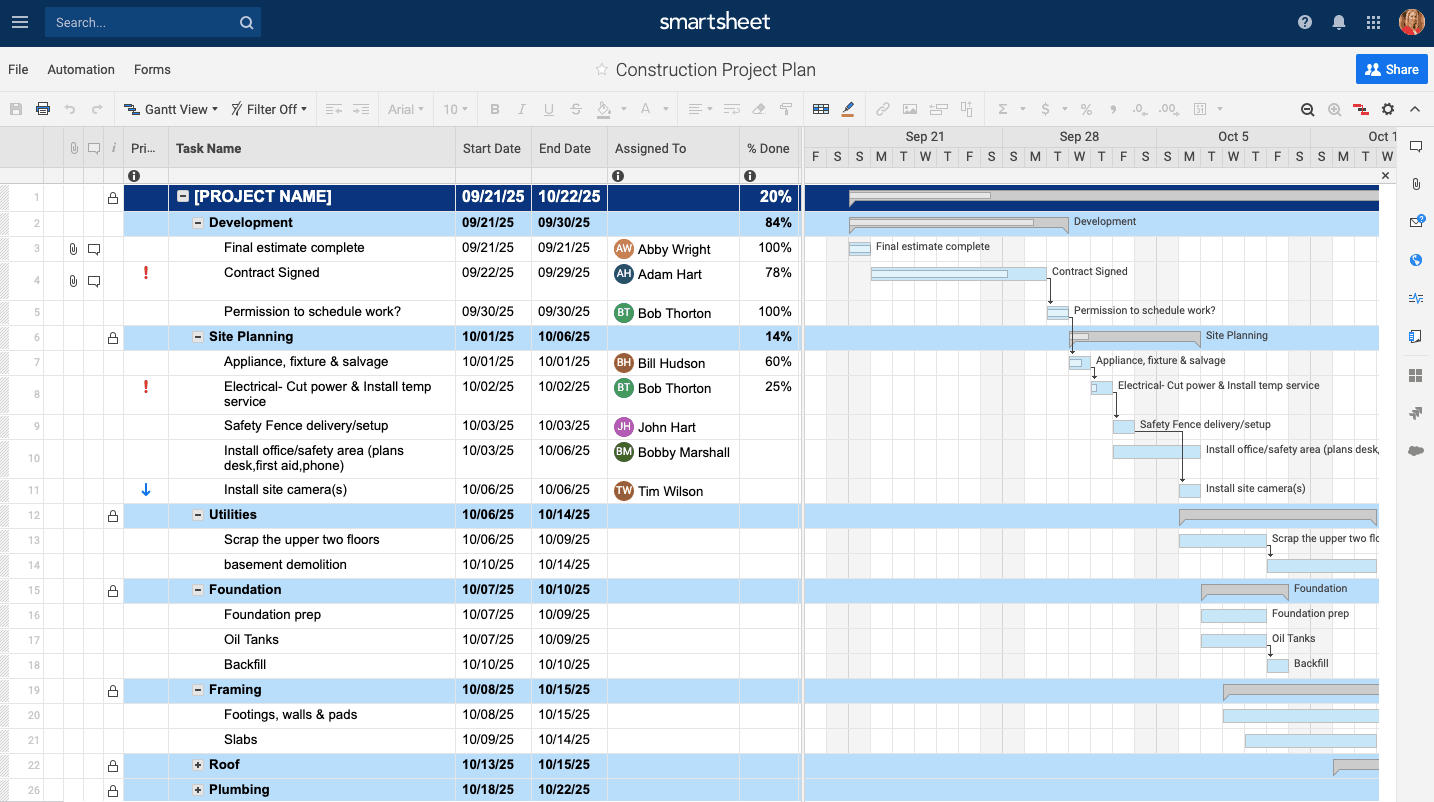Star the Construction Project Plan sheet
1434x802 pixels.
click(601, 70)
